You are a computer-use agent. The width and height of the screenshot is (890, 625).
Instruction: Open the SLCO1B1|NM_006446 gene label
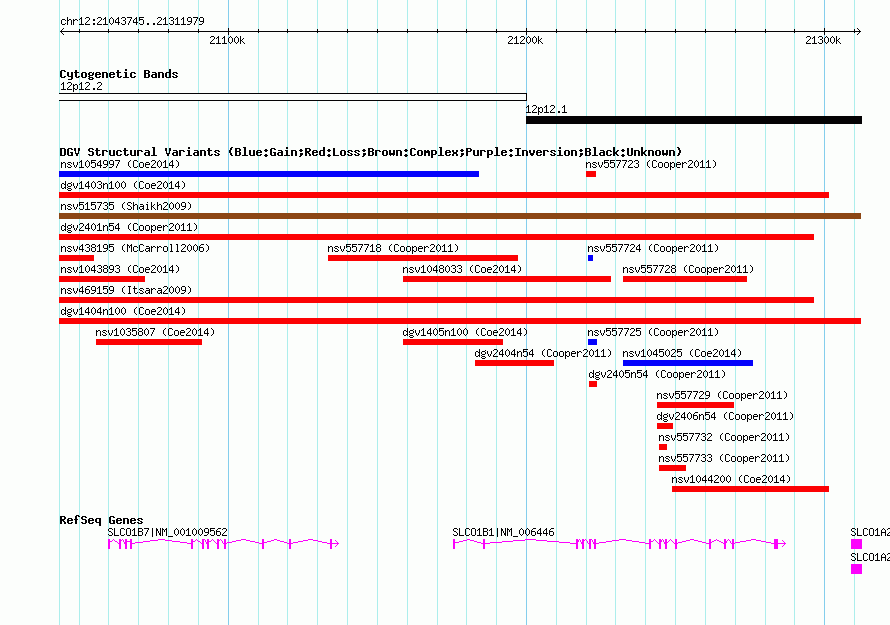[503, 532]
